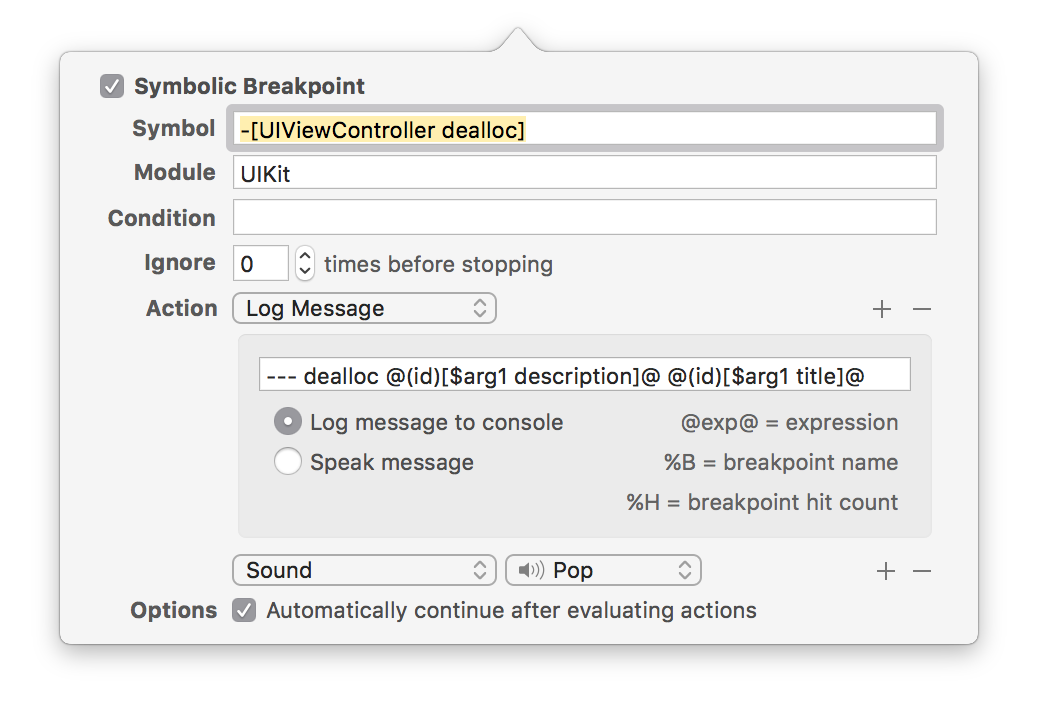The image size is (1038, 712).
Task: Click into the empty Condition field
Action: tap(584, 217)
